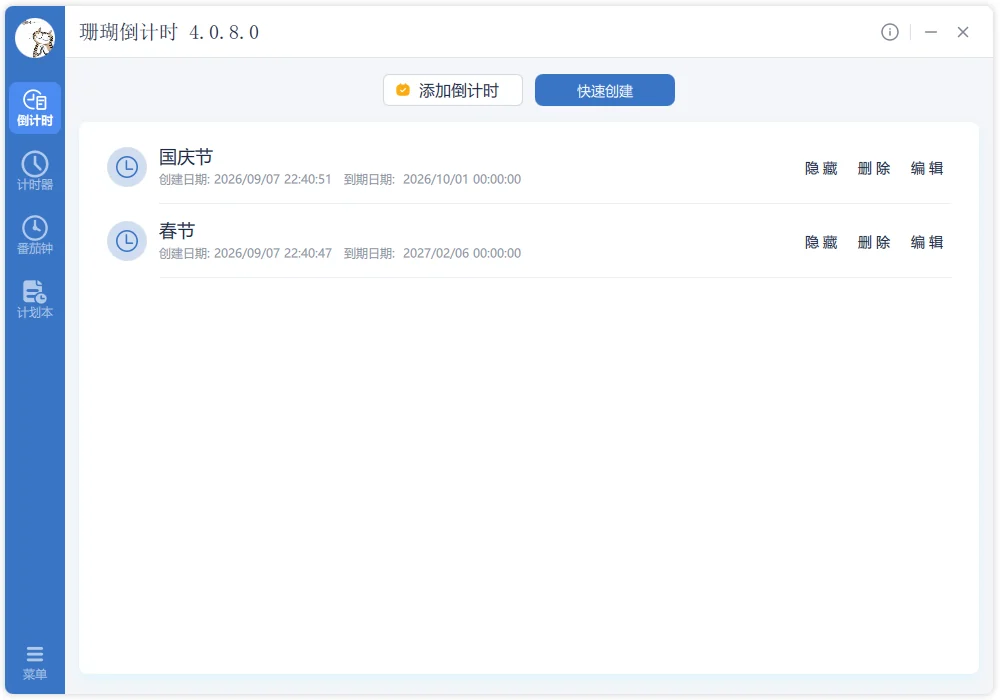Click the clock icon beside 国庆节
Image resolution: width=1000 pixels, height=700 pixels.
point(127,167)
